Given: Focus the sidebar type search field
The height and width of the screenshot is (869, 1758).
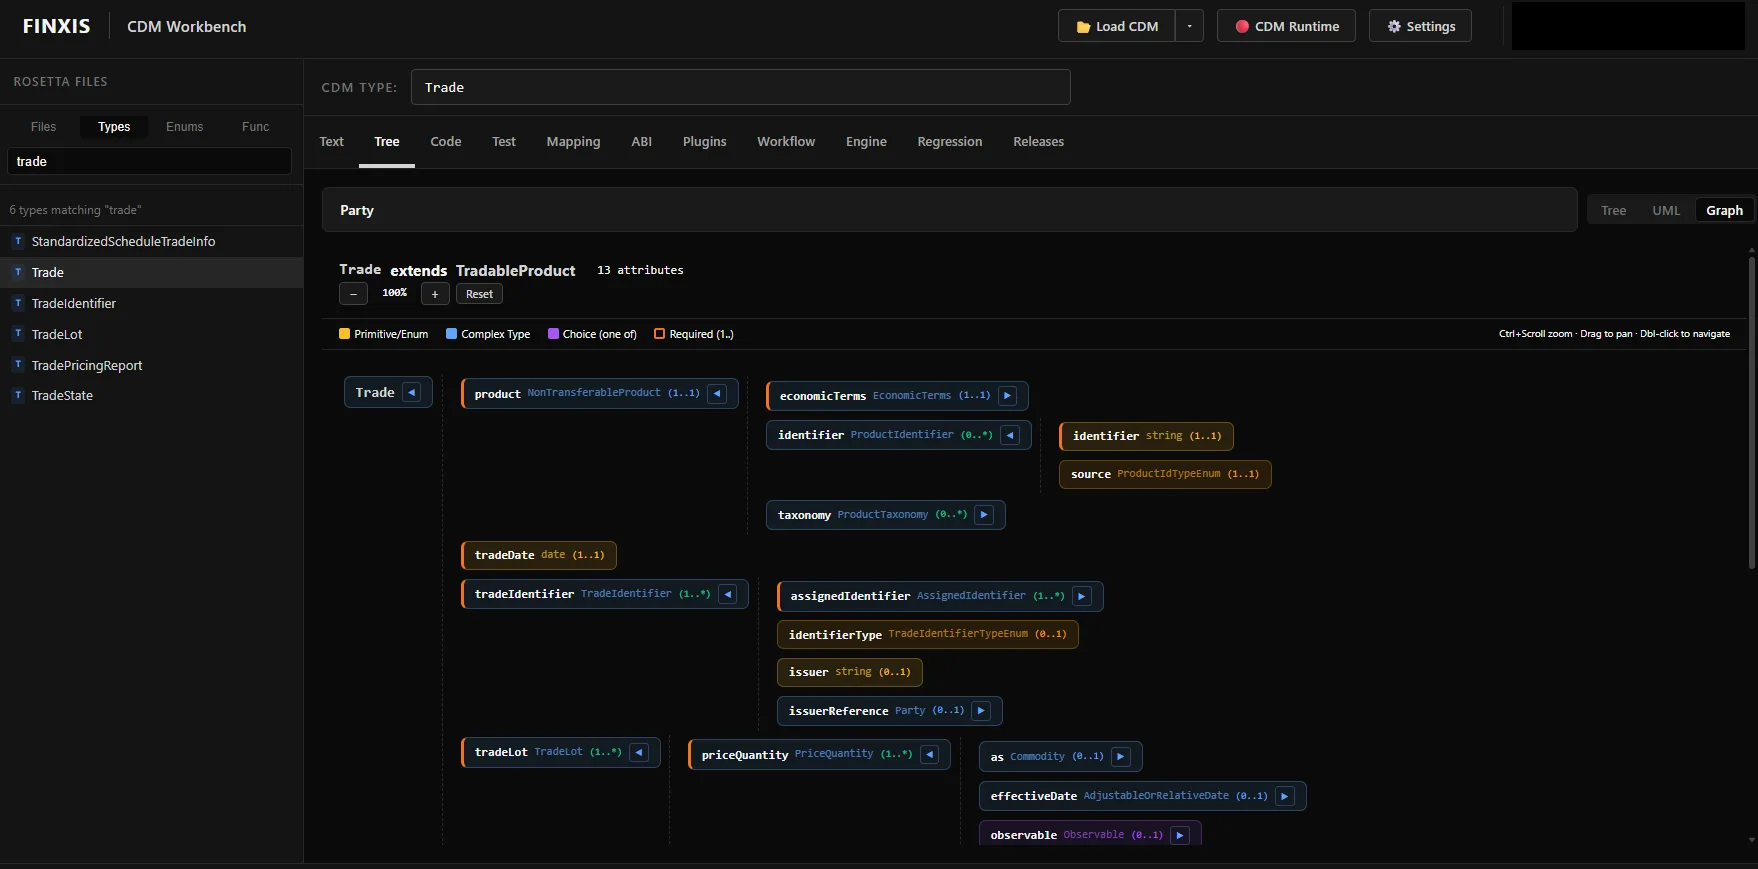Looking at the screenshot, I should coord(149,161).
